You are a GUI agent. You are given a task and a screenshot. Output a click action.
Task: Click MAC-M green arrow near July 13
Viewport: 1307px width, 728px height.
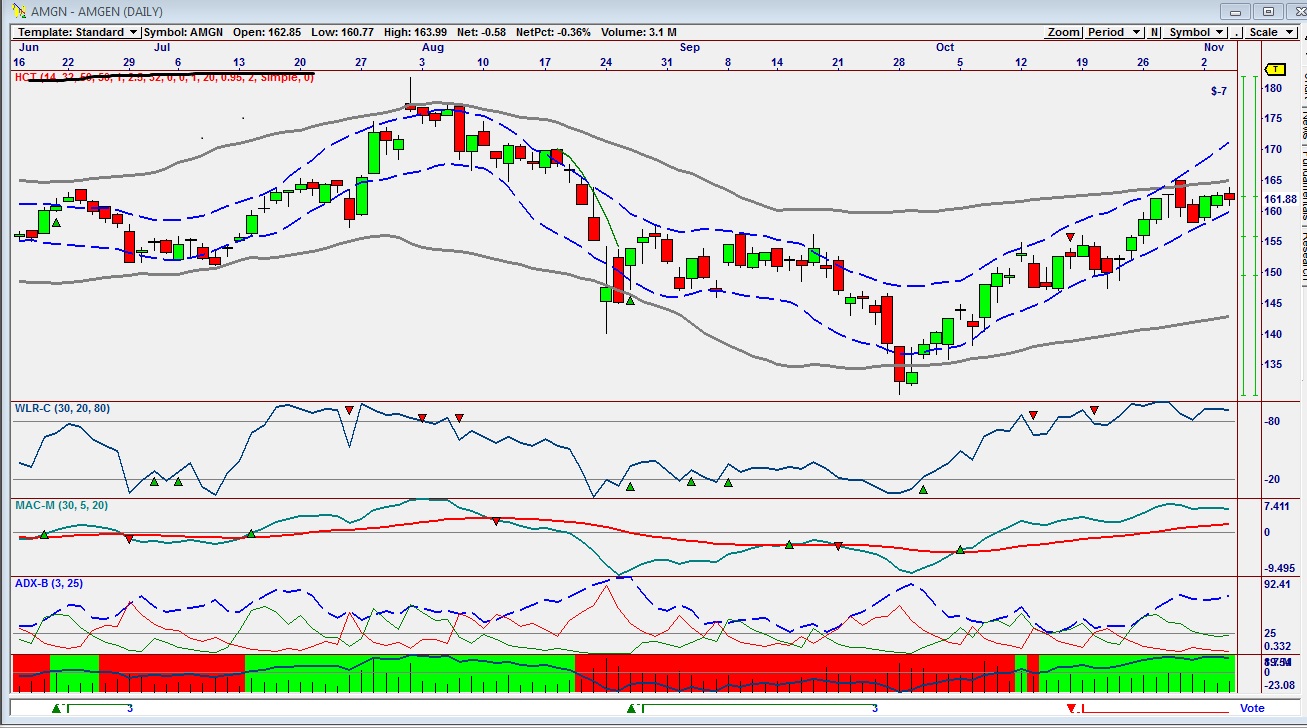[251, 533]
